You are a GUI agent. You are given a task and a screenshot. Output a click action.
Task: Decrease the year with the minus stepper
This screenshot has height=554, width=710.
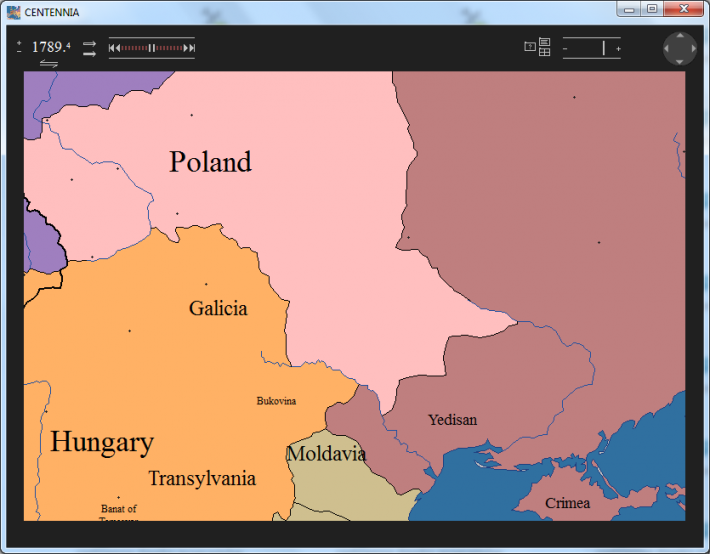pos(19,51)
